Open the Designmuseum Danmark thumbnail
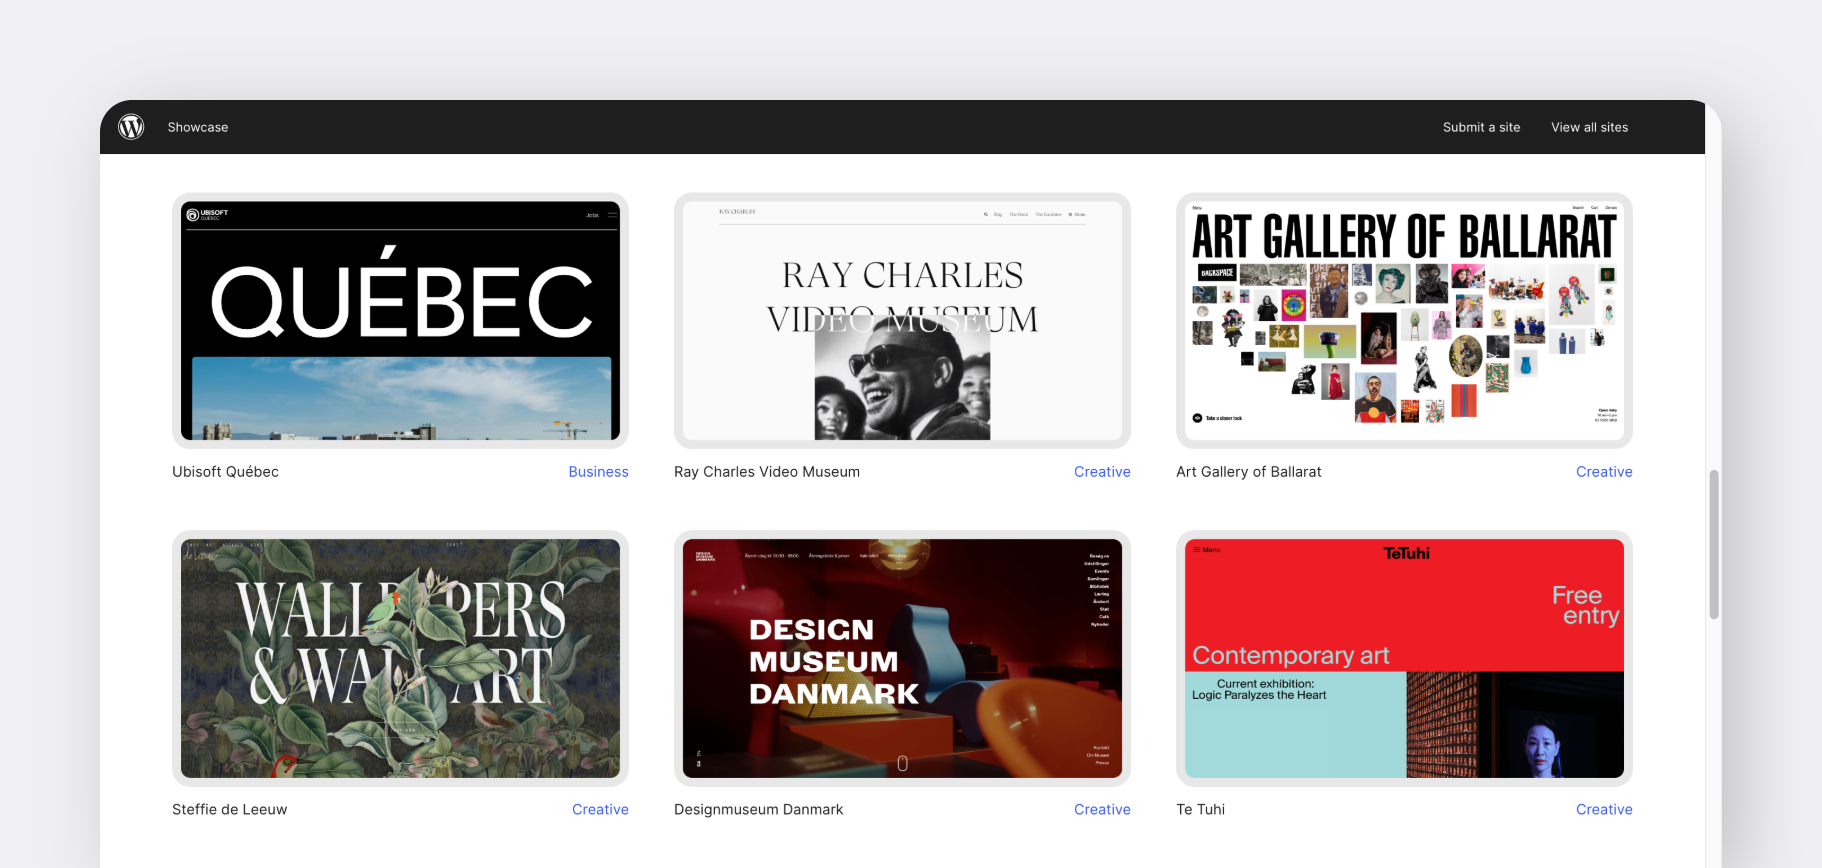1822x868 pixels. tap(902, 658)
